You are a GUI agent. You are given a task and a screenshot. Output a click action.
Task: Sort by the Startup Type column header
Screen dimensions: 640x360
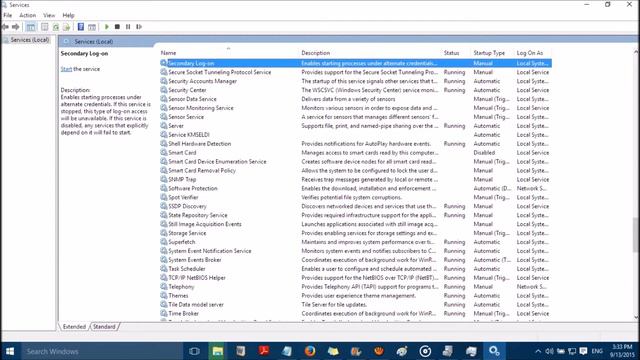pos(489,53)
